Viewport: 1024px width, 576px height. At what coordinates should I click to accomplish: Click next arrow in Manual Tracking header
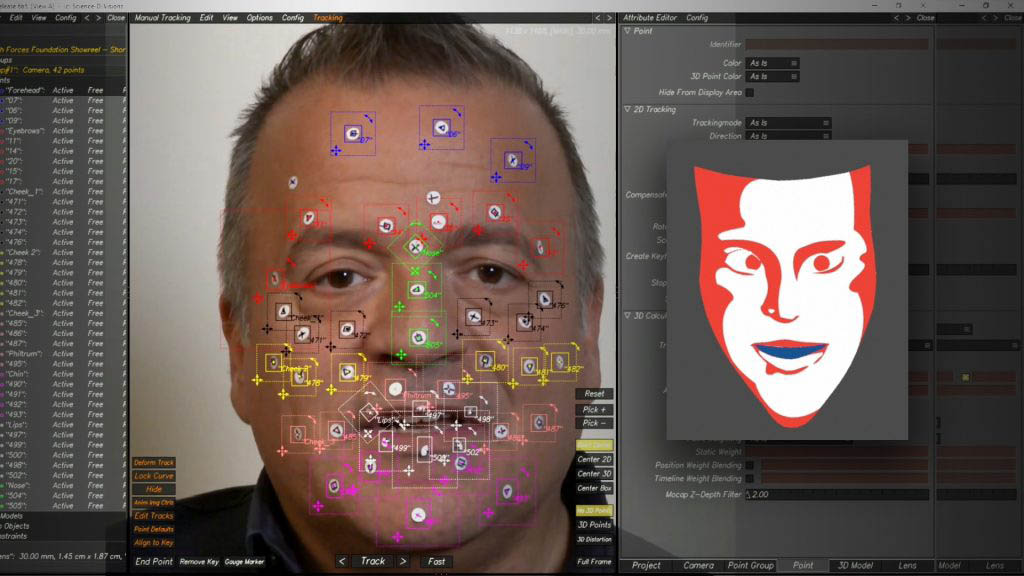point(609,18)
